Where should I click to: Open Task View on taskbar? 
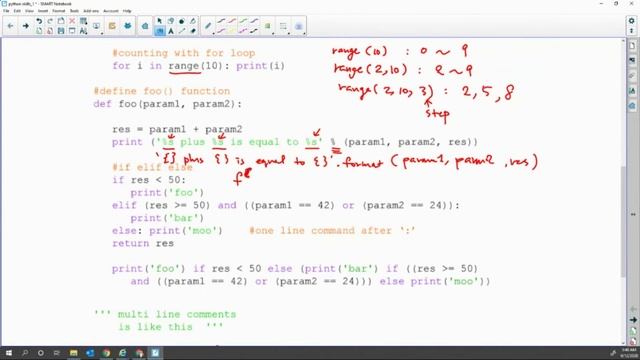click(x=57, y=353)
